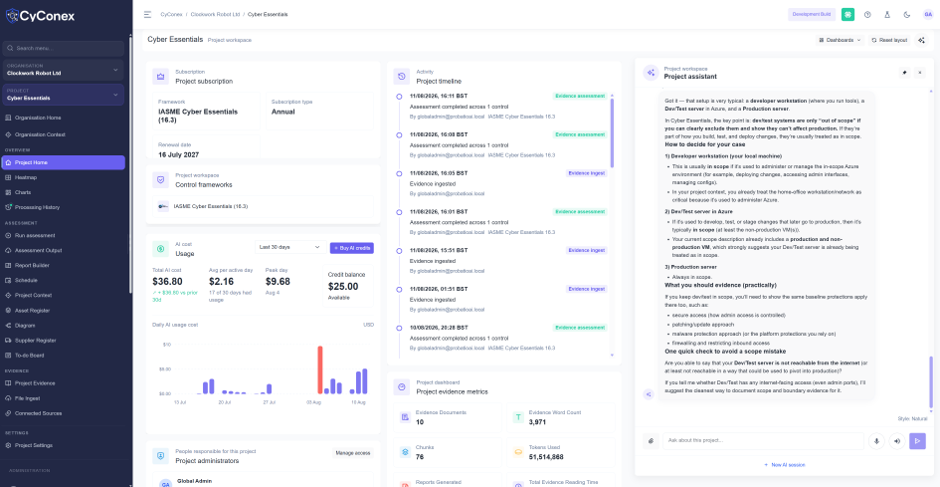Click the attachment icon beside the chat input
Screen dimensions: 940x487
coord(650,441)
